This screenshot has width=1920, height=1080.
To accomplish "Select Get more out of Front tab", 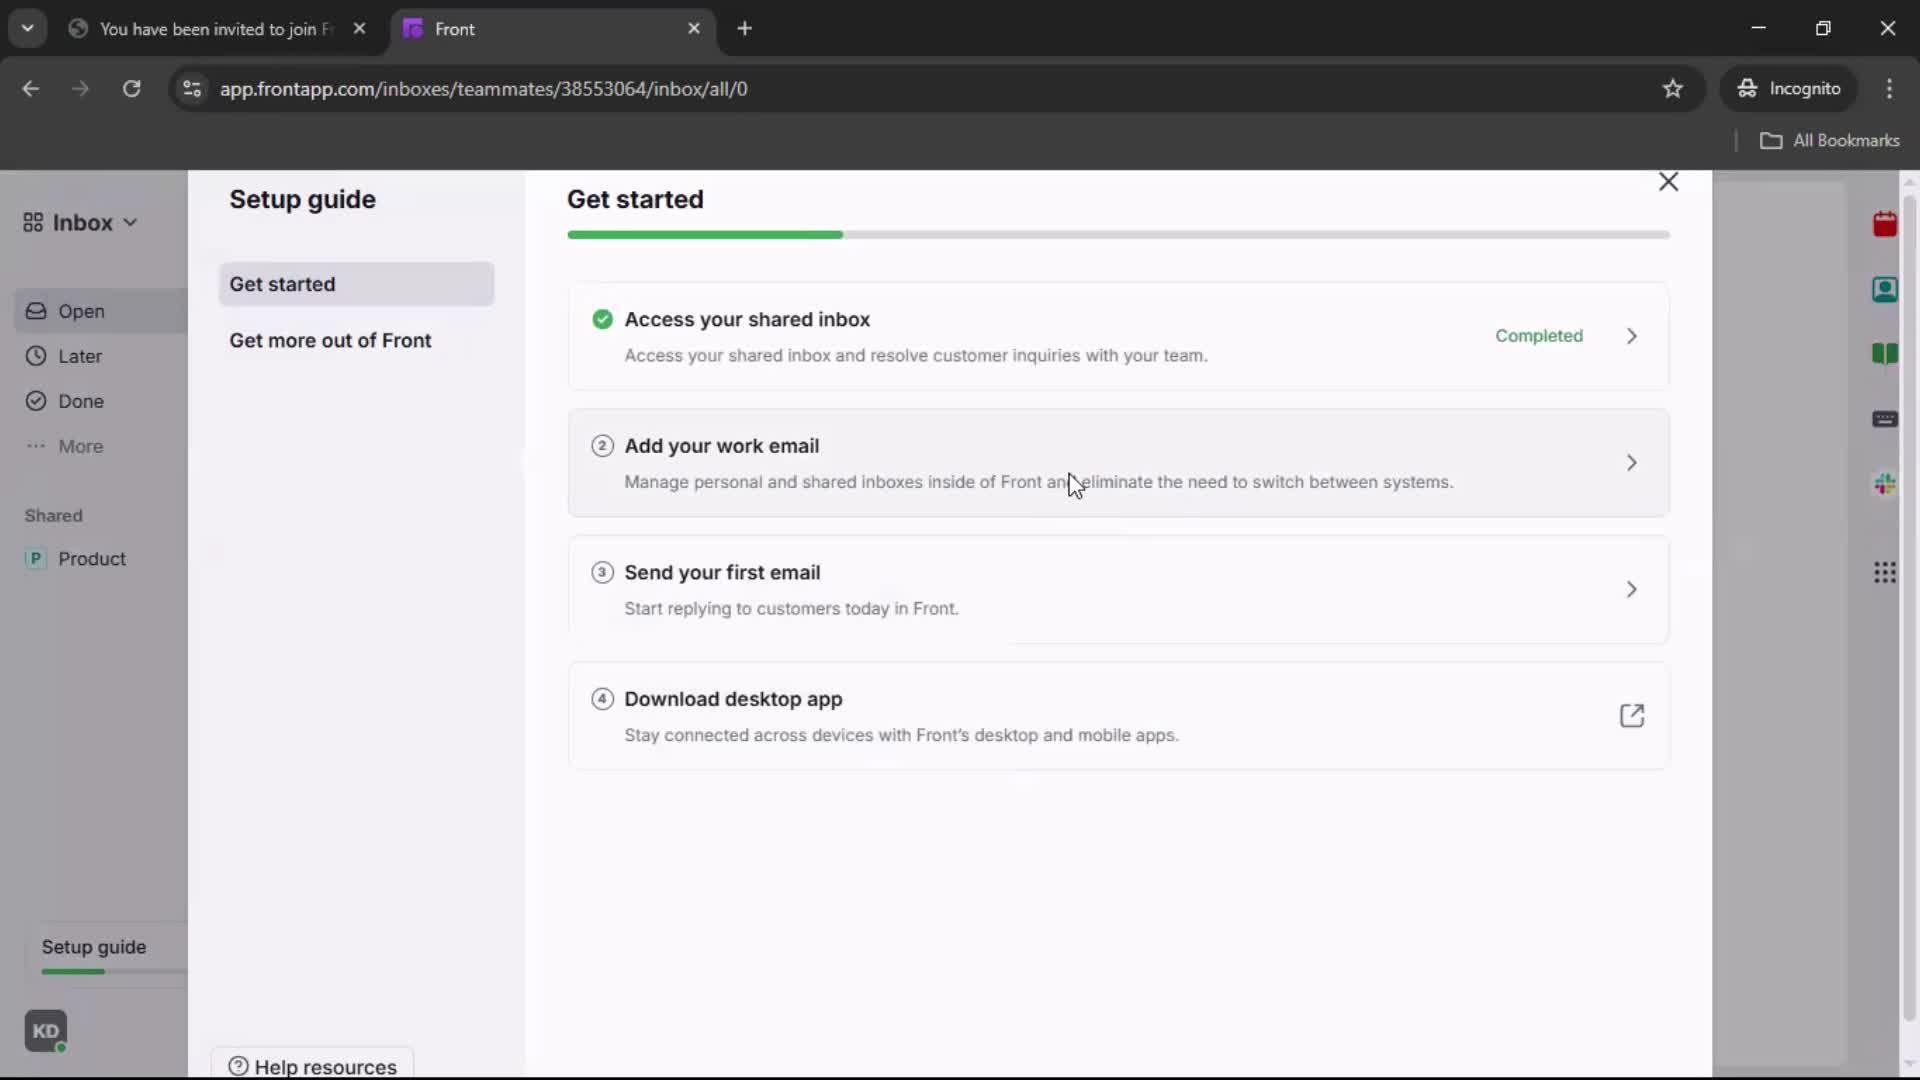I will [330, 340].
